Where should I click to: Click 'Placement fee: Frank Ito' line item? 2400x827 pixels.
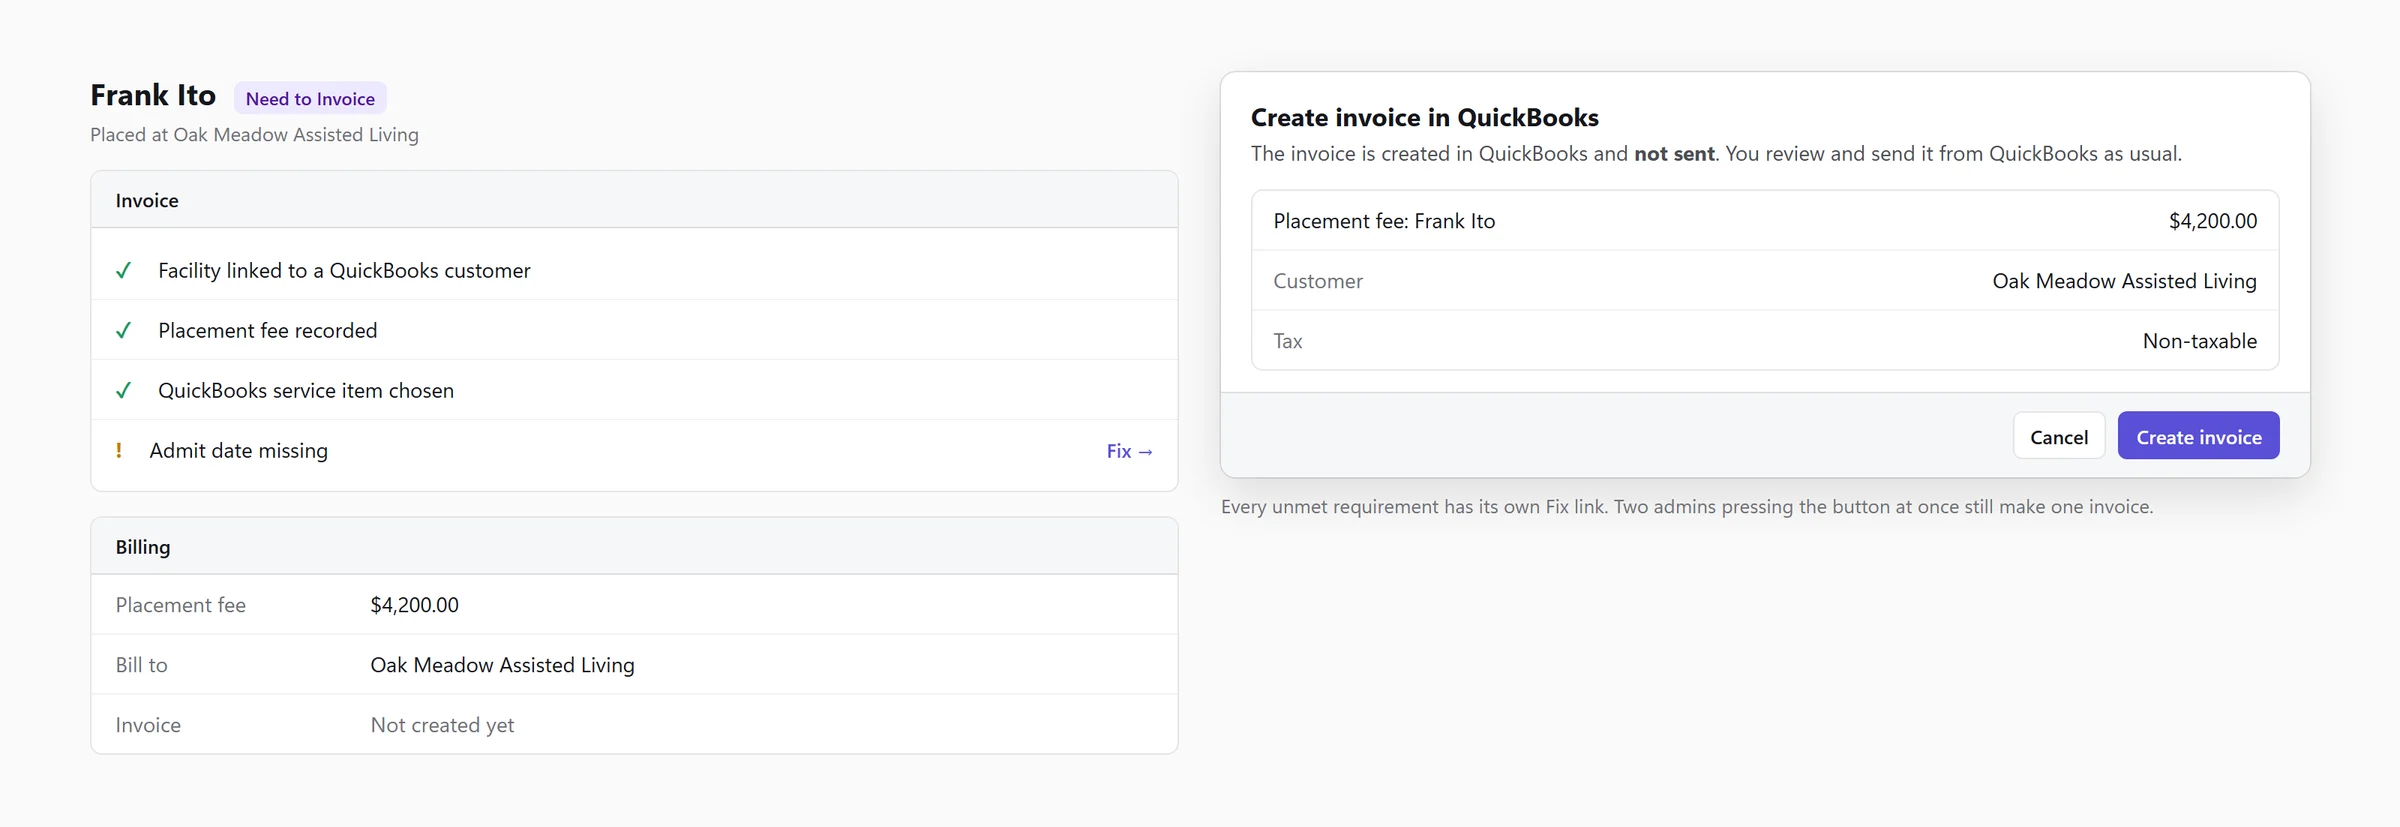click(1384, 221)
